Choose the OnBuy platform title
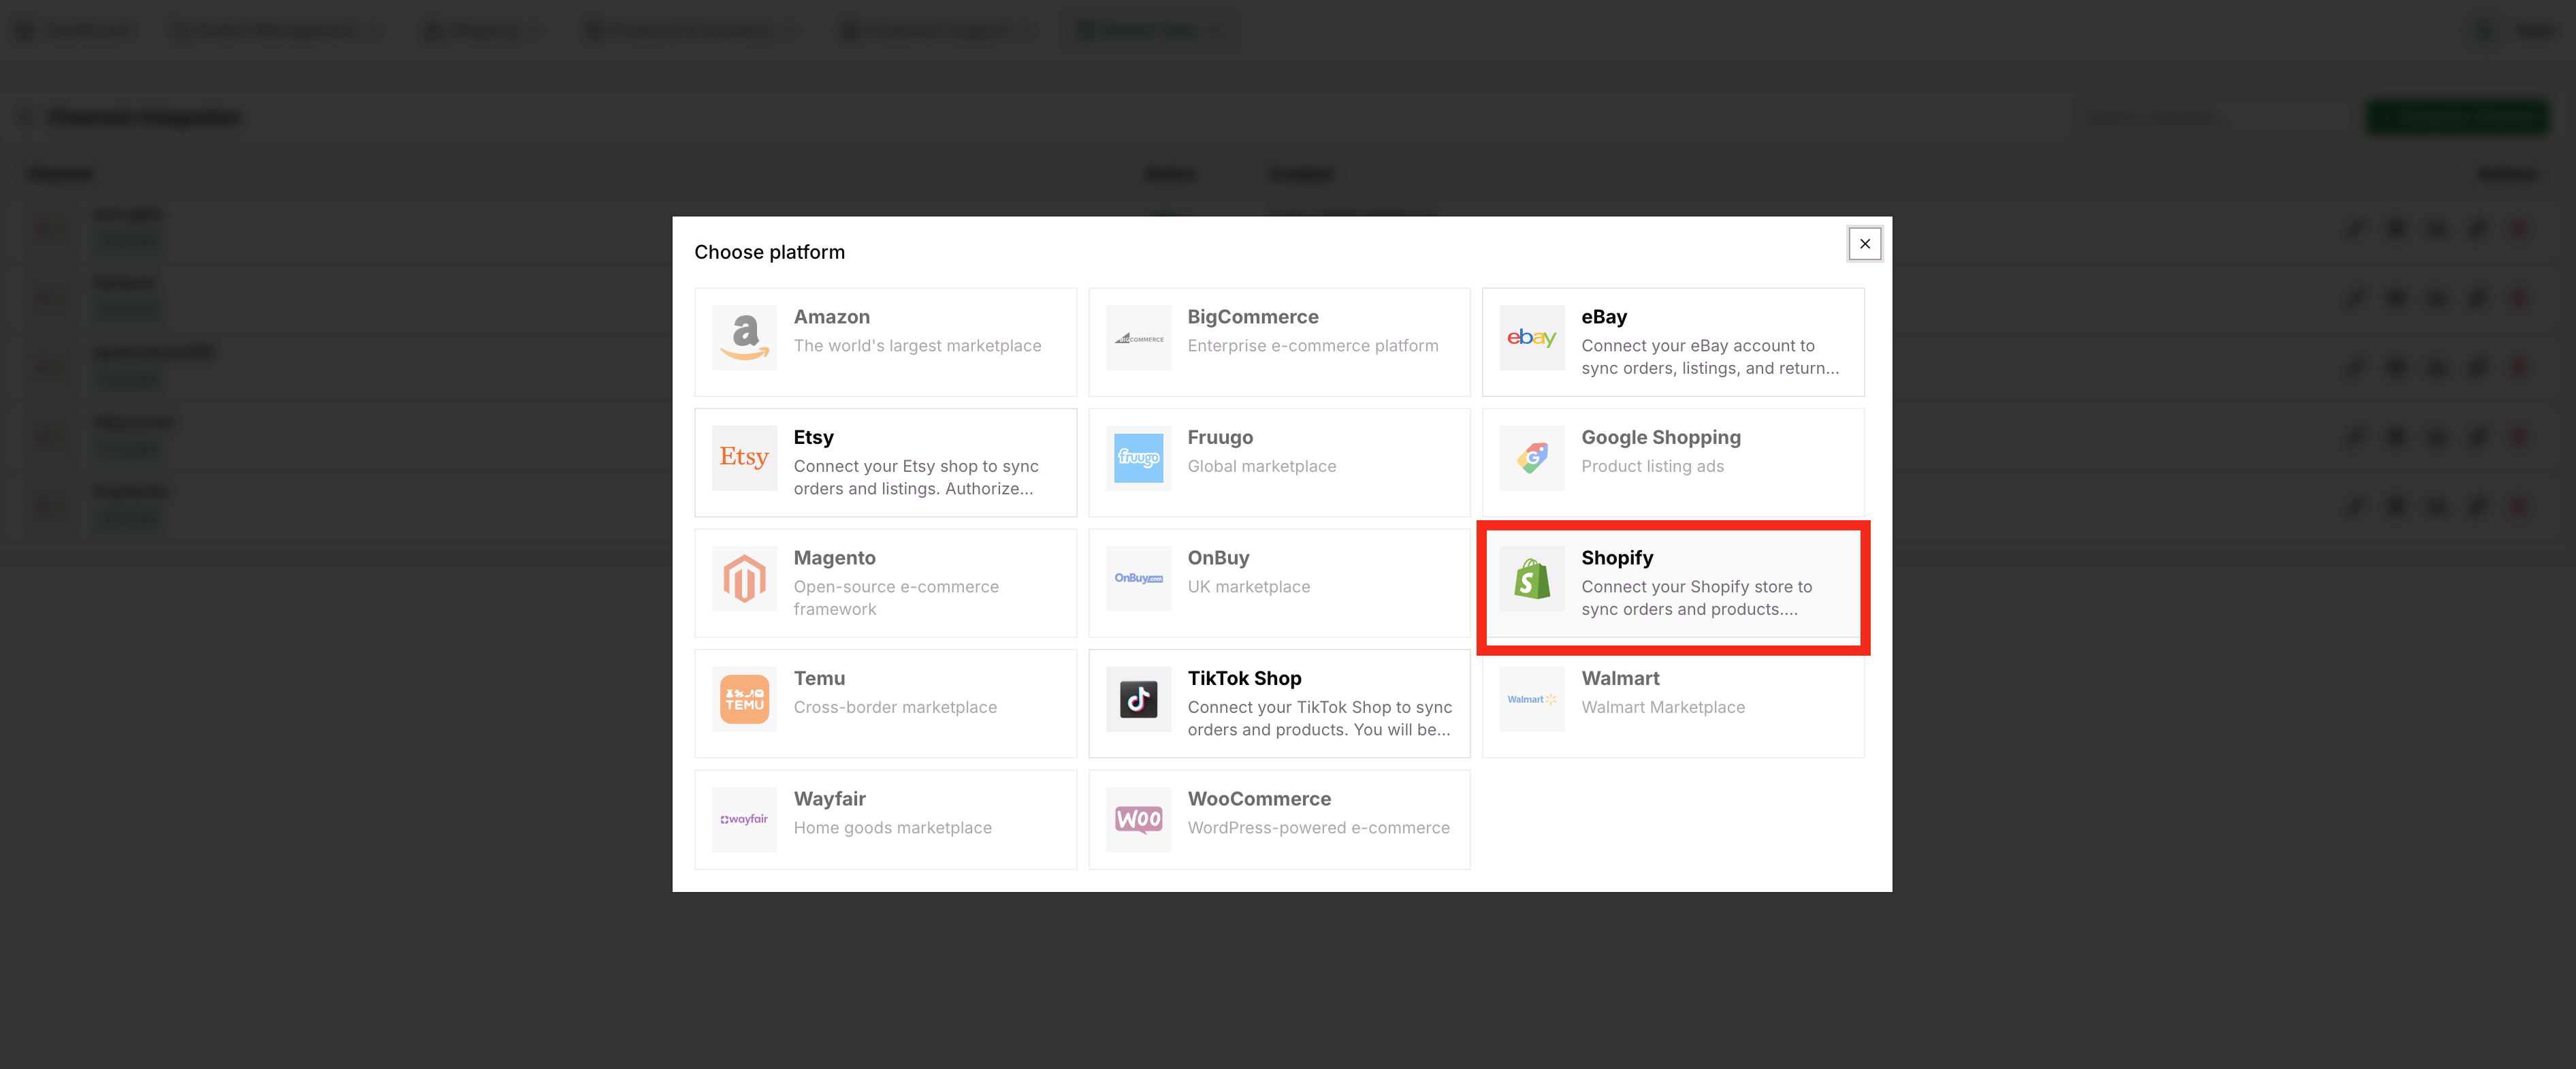The width and height of the screenshot is (2576, 1069). (x=1218, y=558)
